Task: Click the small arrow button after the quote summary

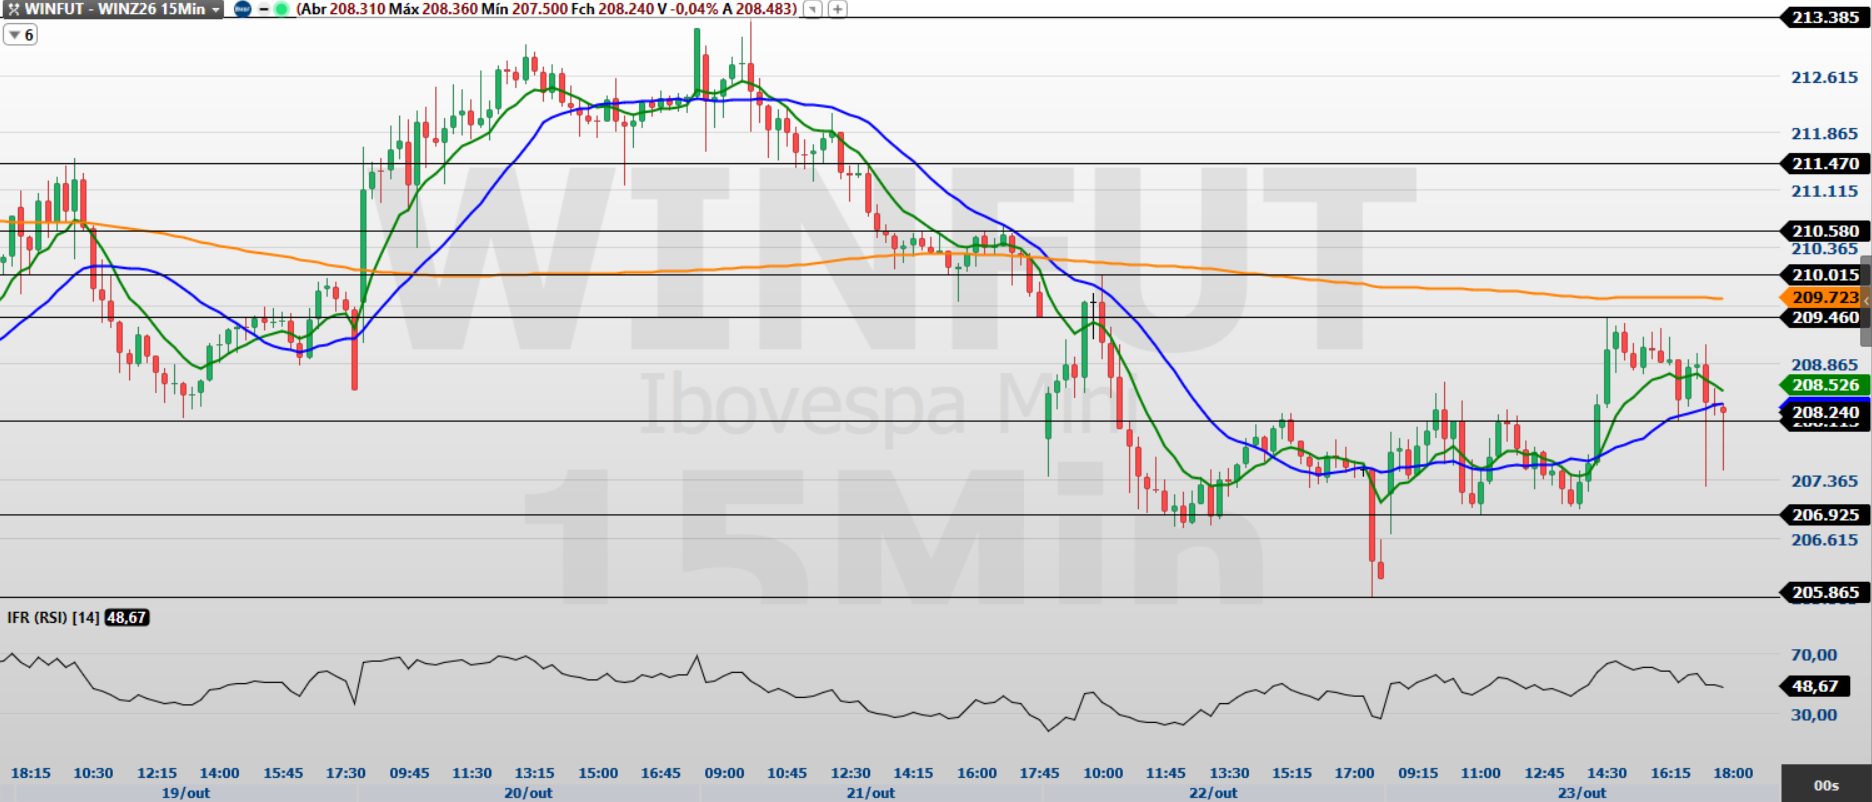Action: [813, 9]
